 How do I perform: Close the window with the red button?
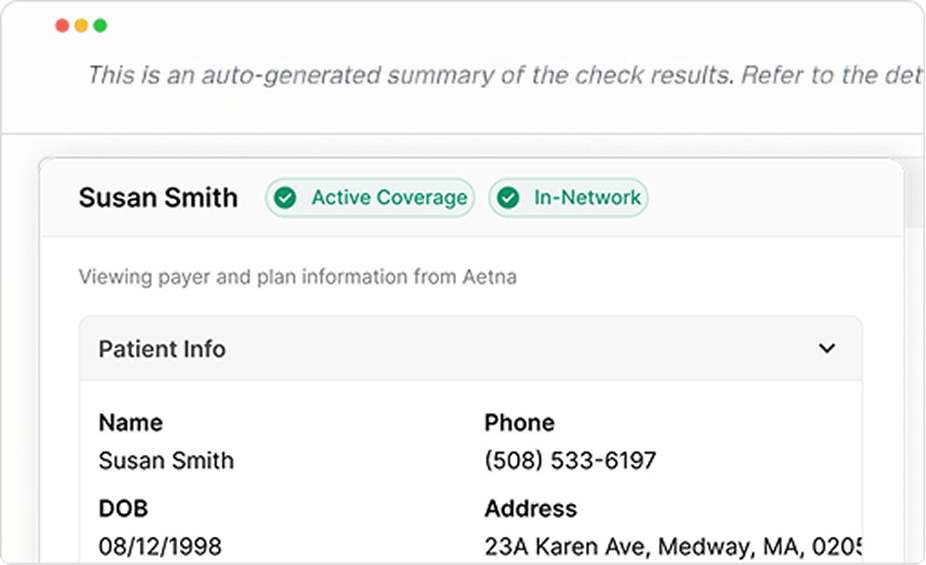click(62, 25)
